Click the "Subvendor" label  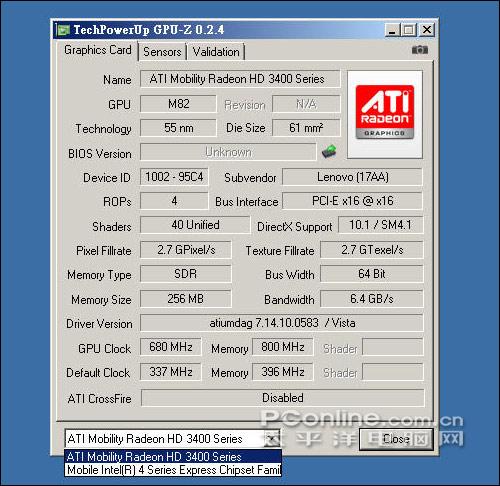coord(250,178)
